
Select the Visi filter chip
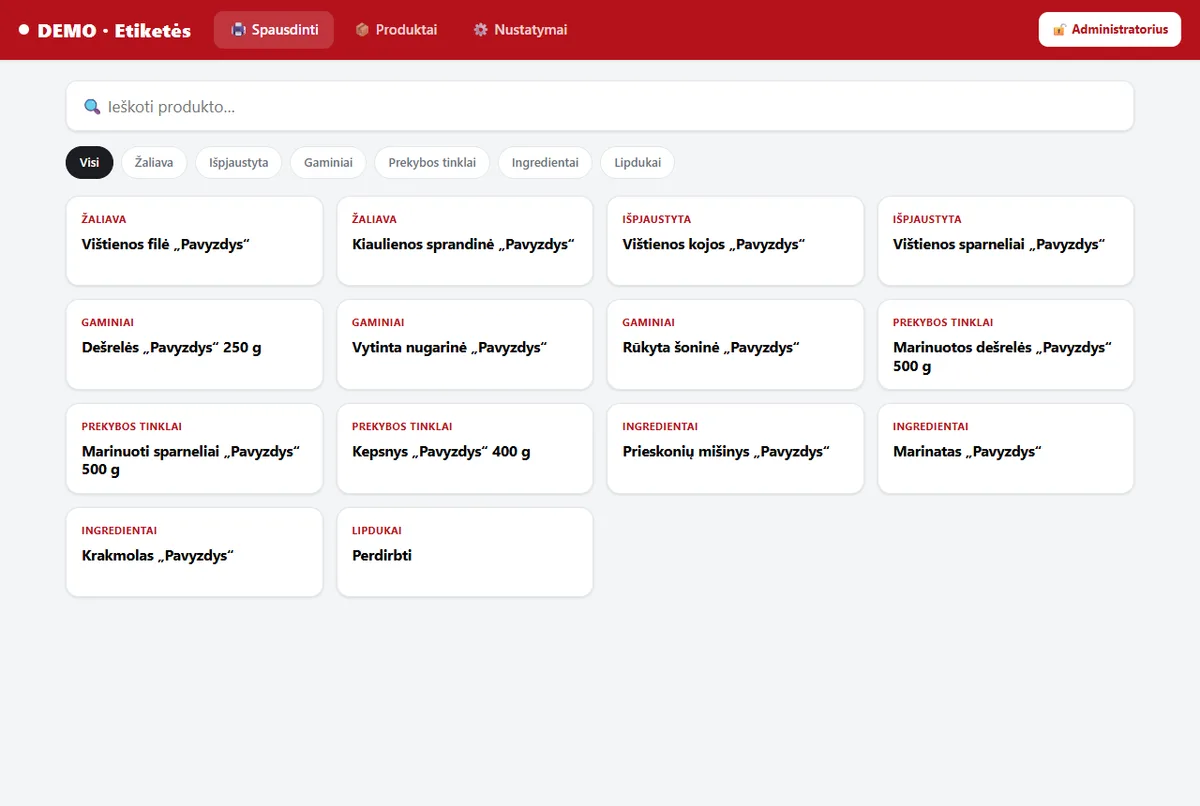(90, 162)
